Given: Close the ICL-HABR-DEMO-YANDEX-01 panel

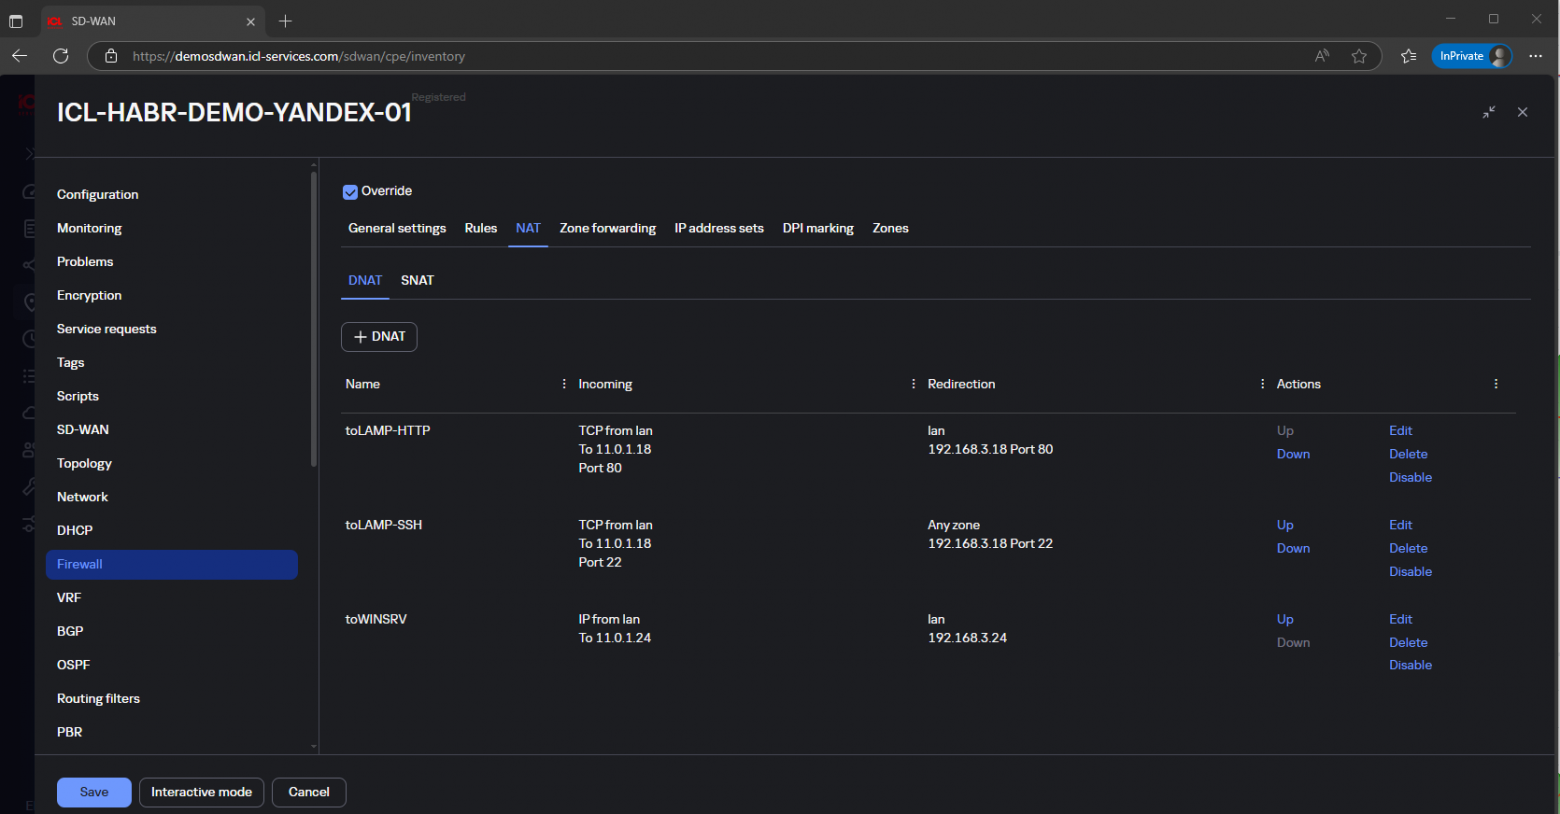Looking at the screenshot, I should 1522,112.
